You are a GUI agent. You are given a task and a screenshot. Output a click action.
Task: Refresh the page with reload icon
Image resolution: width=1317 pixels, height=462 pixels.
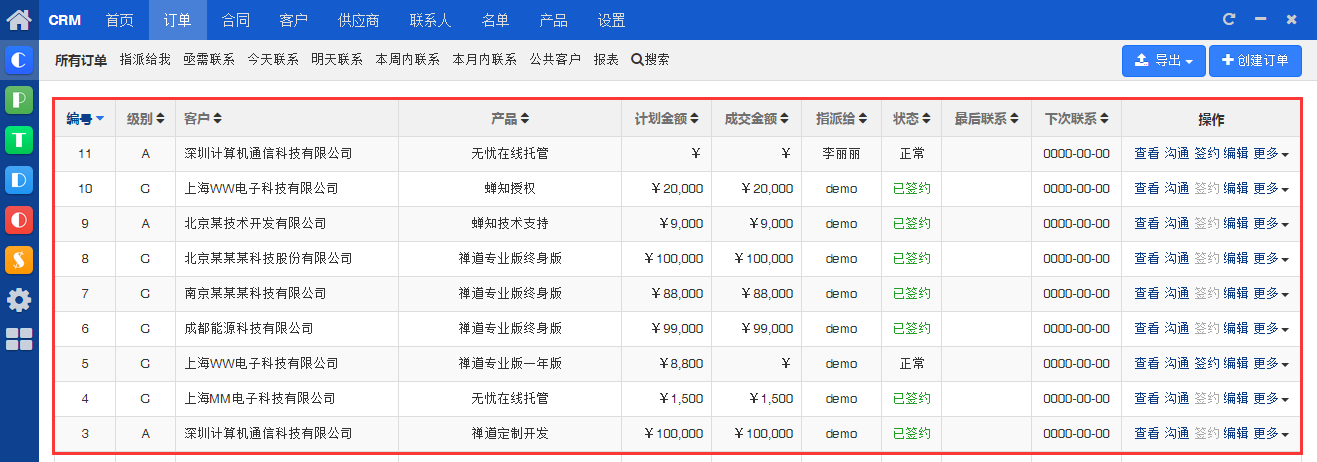coord(1229,19)
